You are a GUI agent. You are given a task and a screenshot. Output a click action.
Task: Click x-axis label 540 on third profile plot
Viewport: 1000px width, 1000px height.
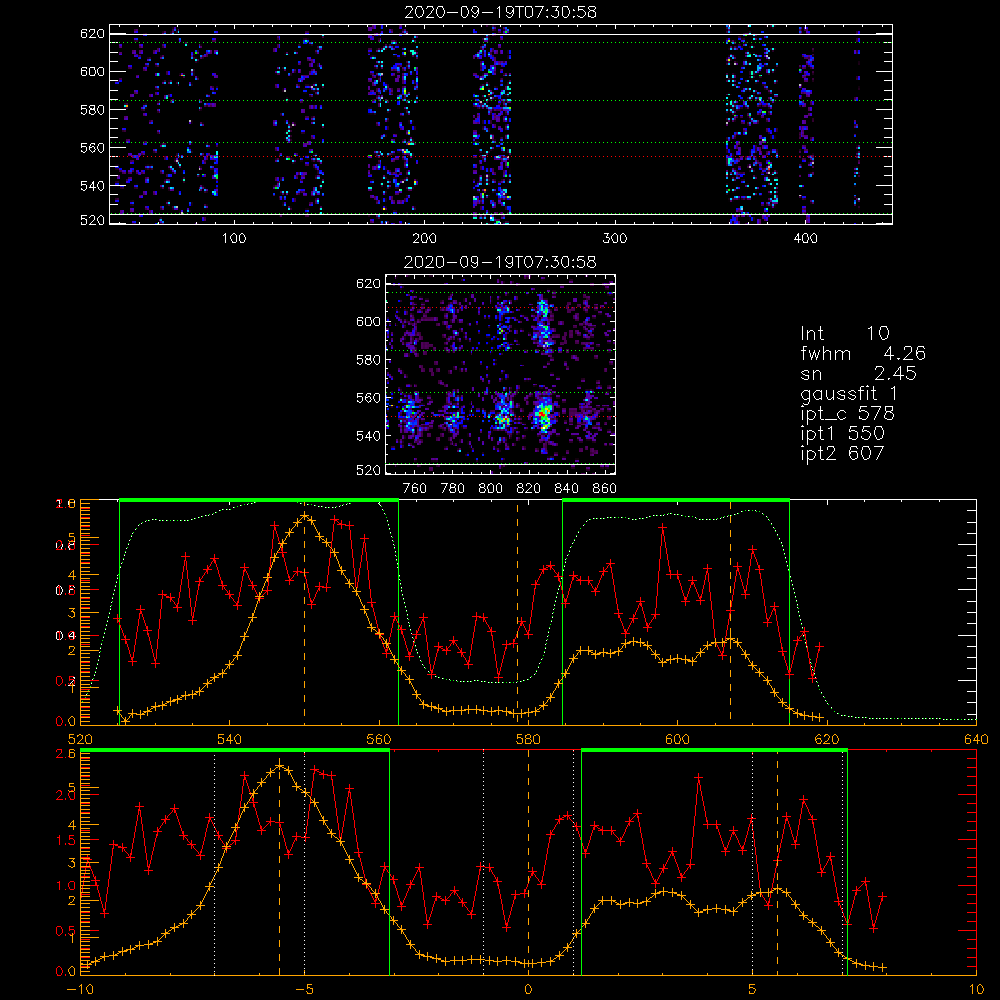(x=230, y=739)
